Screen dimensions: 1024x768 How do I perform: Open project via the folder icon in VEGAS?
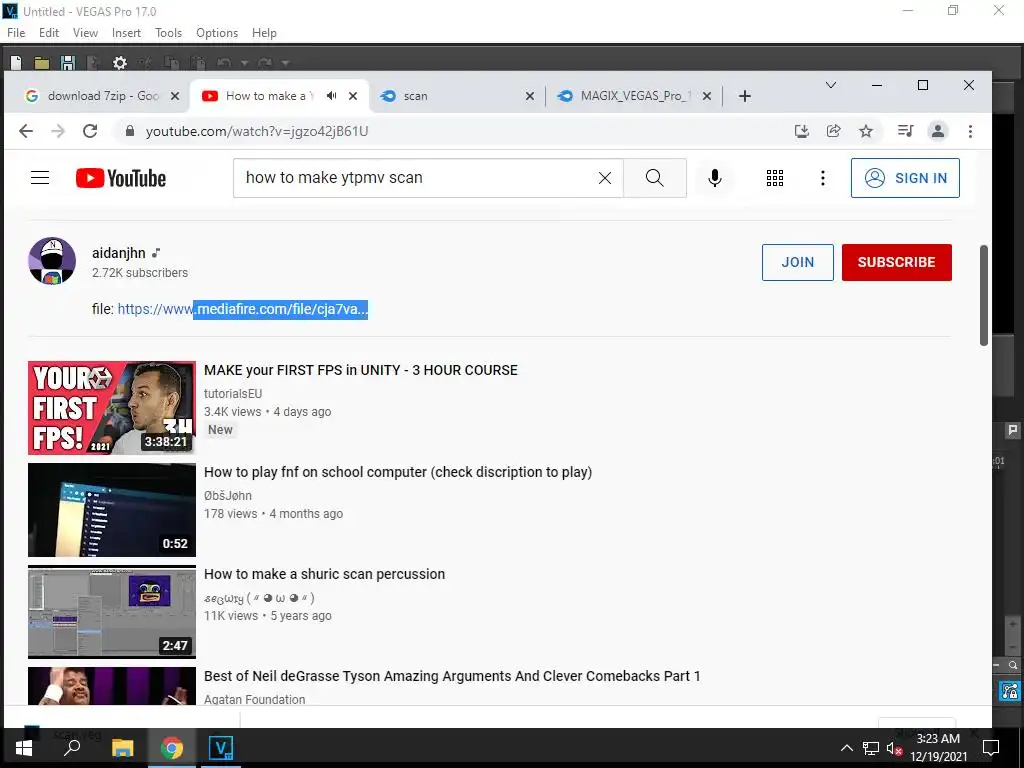pyautogui.click(x=42, y=63)
